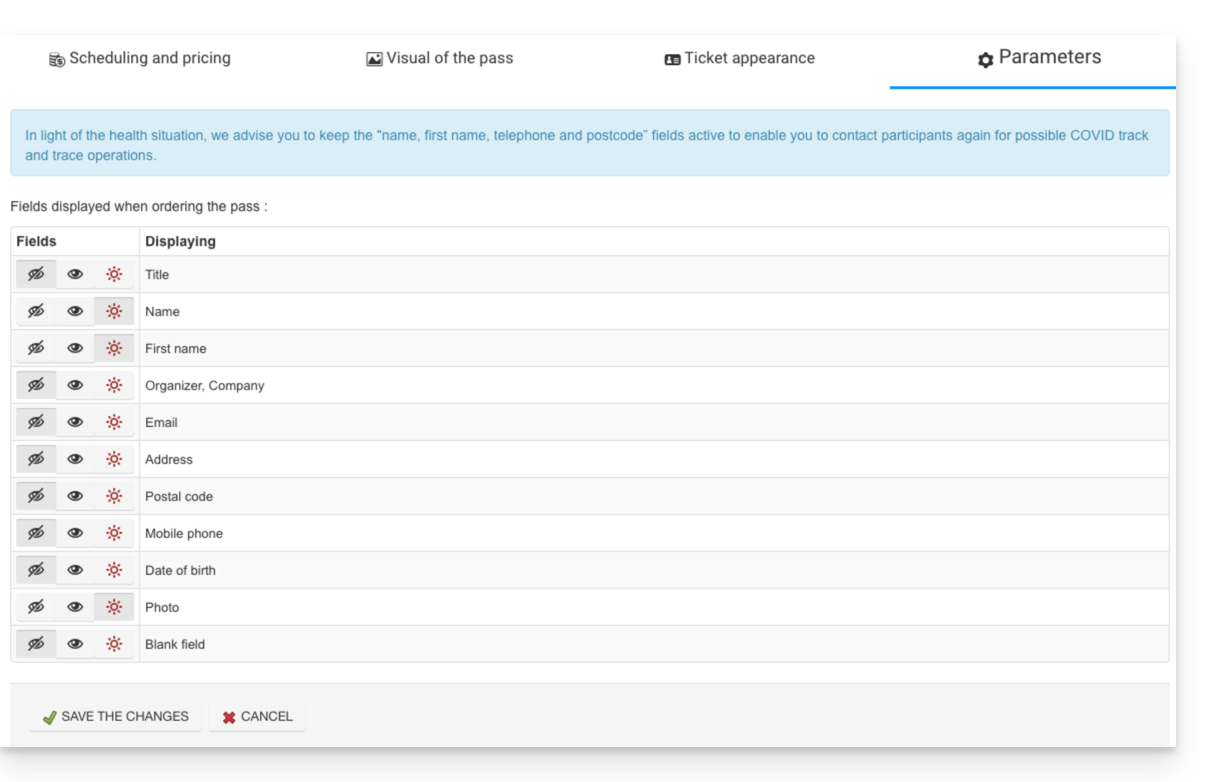Set Date of birth as required
Viewport: 1211px width, 782px height.
pyautogui.click(x=114, y=570)
